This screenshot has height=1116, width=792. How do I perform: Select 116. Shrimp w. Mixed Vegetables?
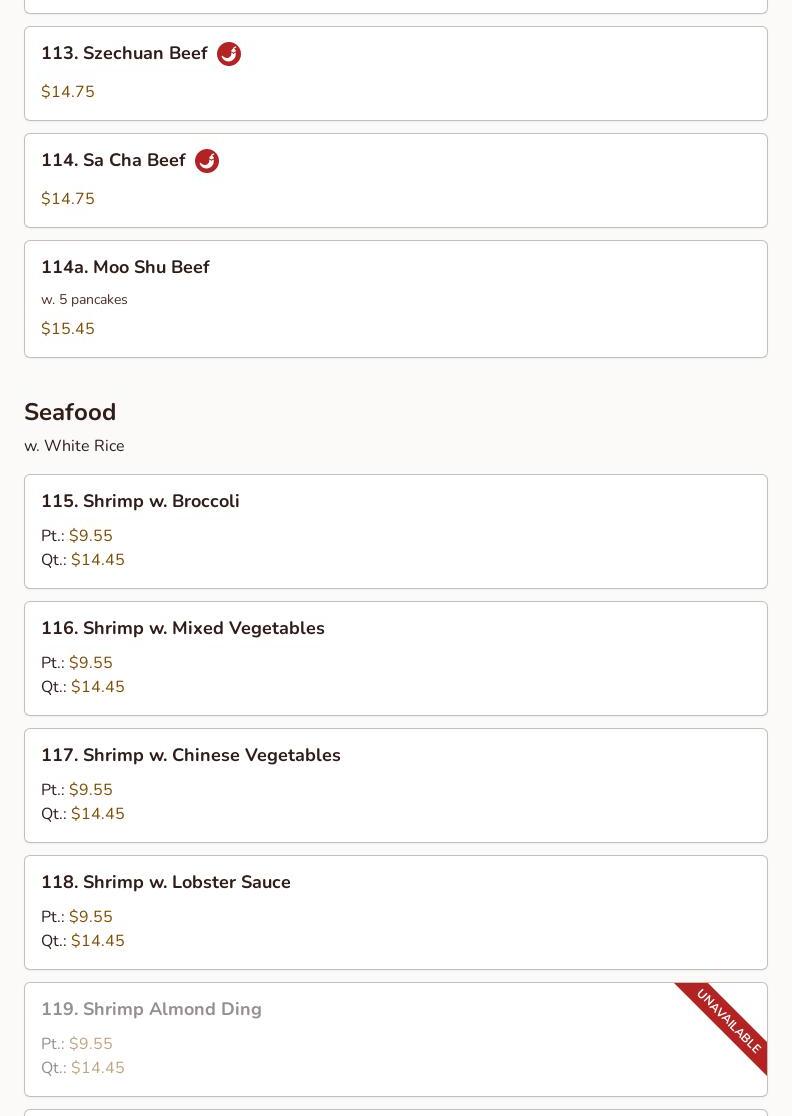[396, 658]
